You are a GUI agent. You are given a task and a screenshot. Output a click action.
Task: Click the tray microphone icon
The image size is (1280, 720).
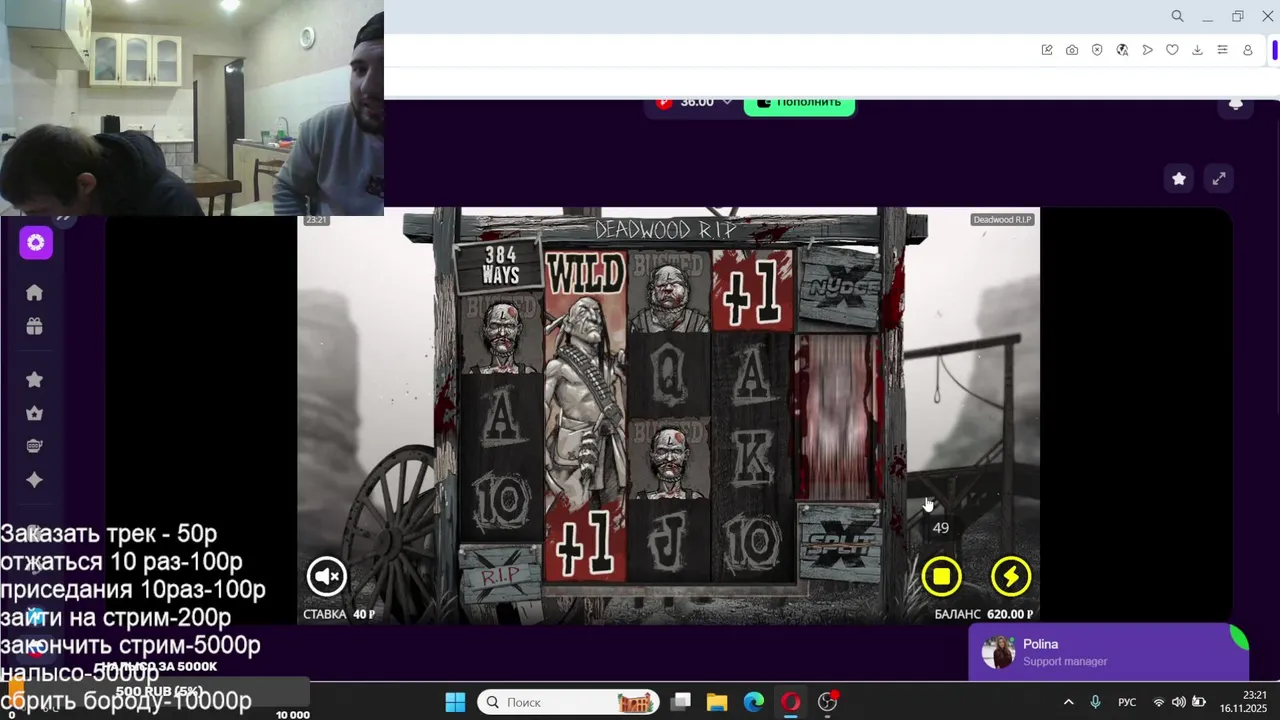coord(1095,702)
